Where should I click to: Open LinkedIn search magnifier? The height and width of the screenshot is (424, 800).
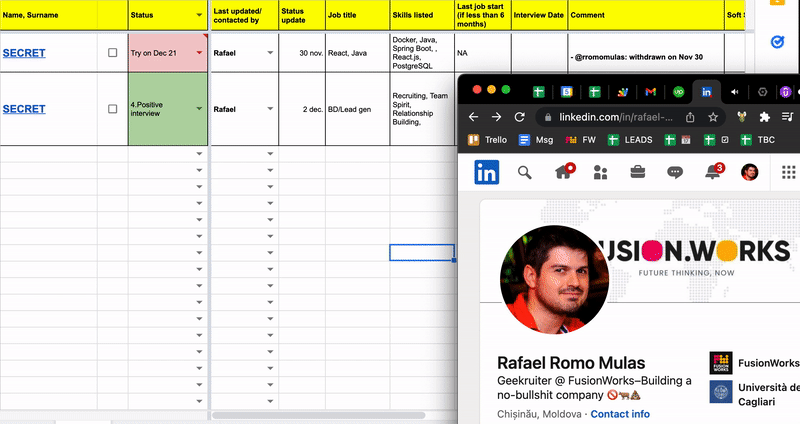coord(524,173)
